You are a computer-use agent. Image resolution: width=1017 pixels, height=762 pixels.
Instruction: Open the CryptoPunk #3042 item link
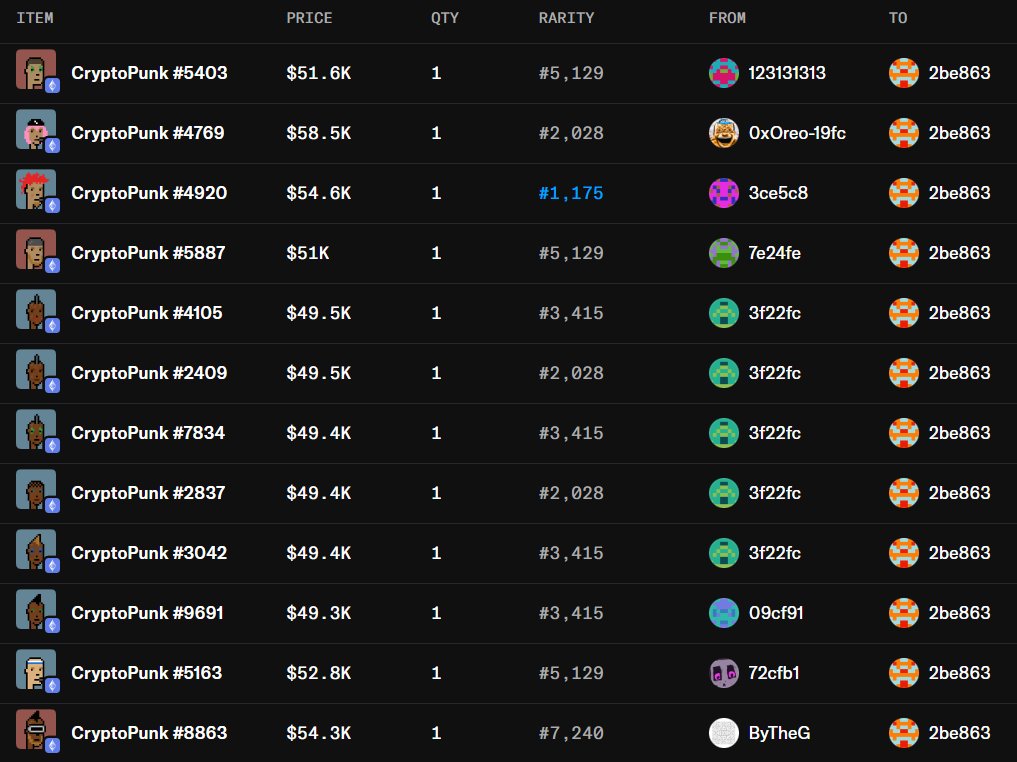click(x=149, y=553)
